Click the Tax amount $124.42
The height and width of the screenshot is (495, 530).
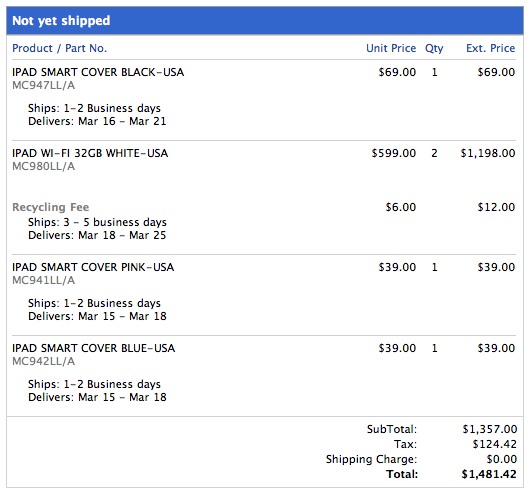pos(495,444)
